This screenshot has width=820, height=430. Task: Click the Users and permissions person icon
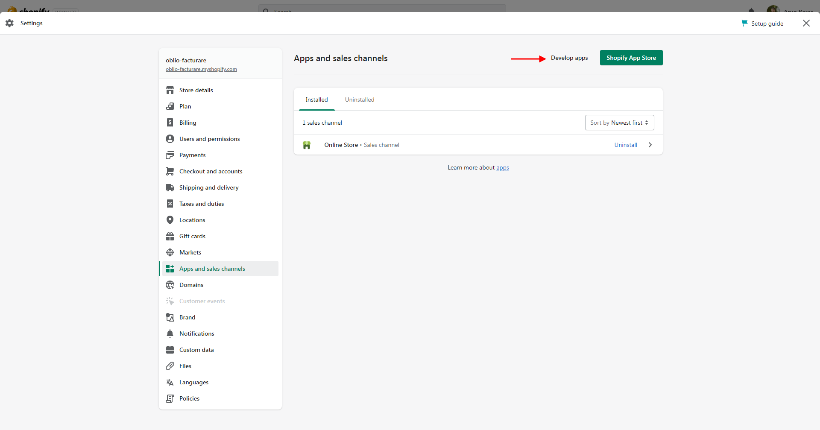pyautogui.click(x=170, y=139)
